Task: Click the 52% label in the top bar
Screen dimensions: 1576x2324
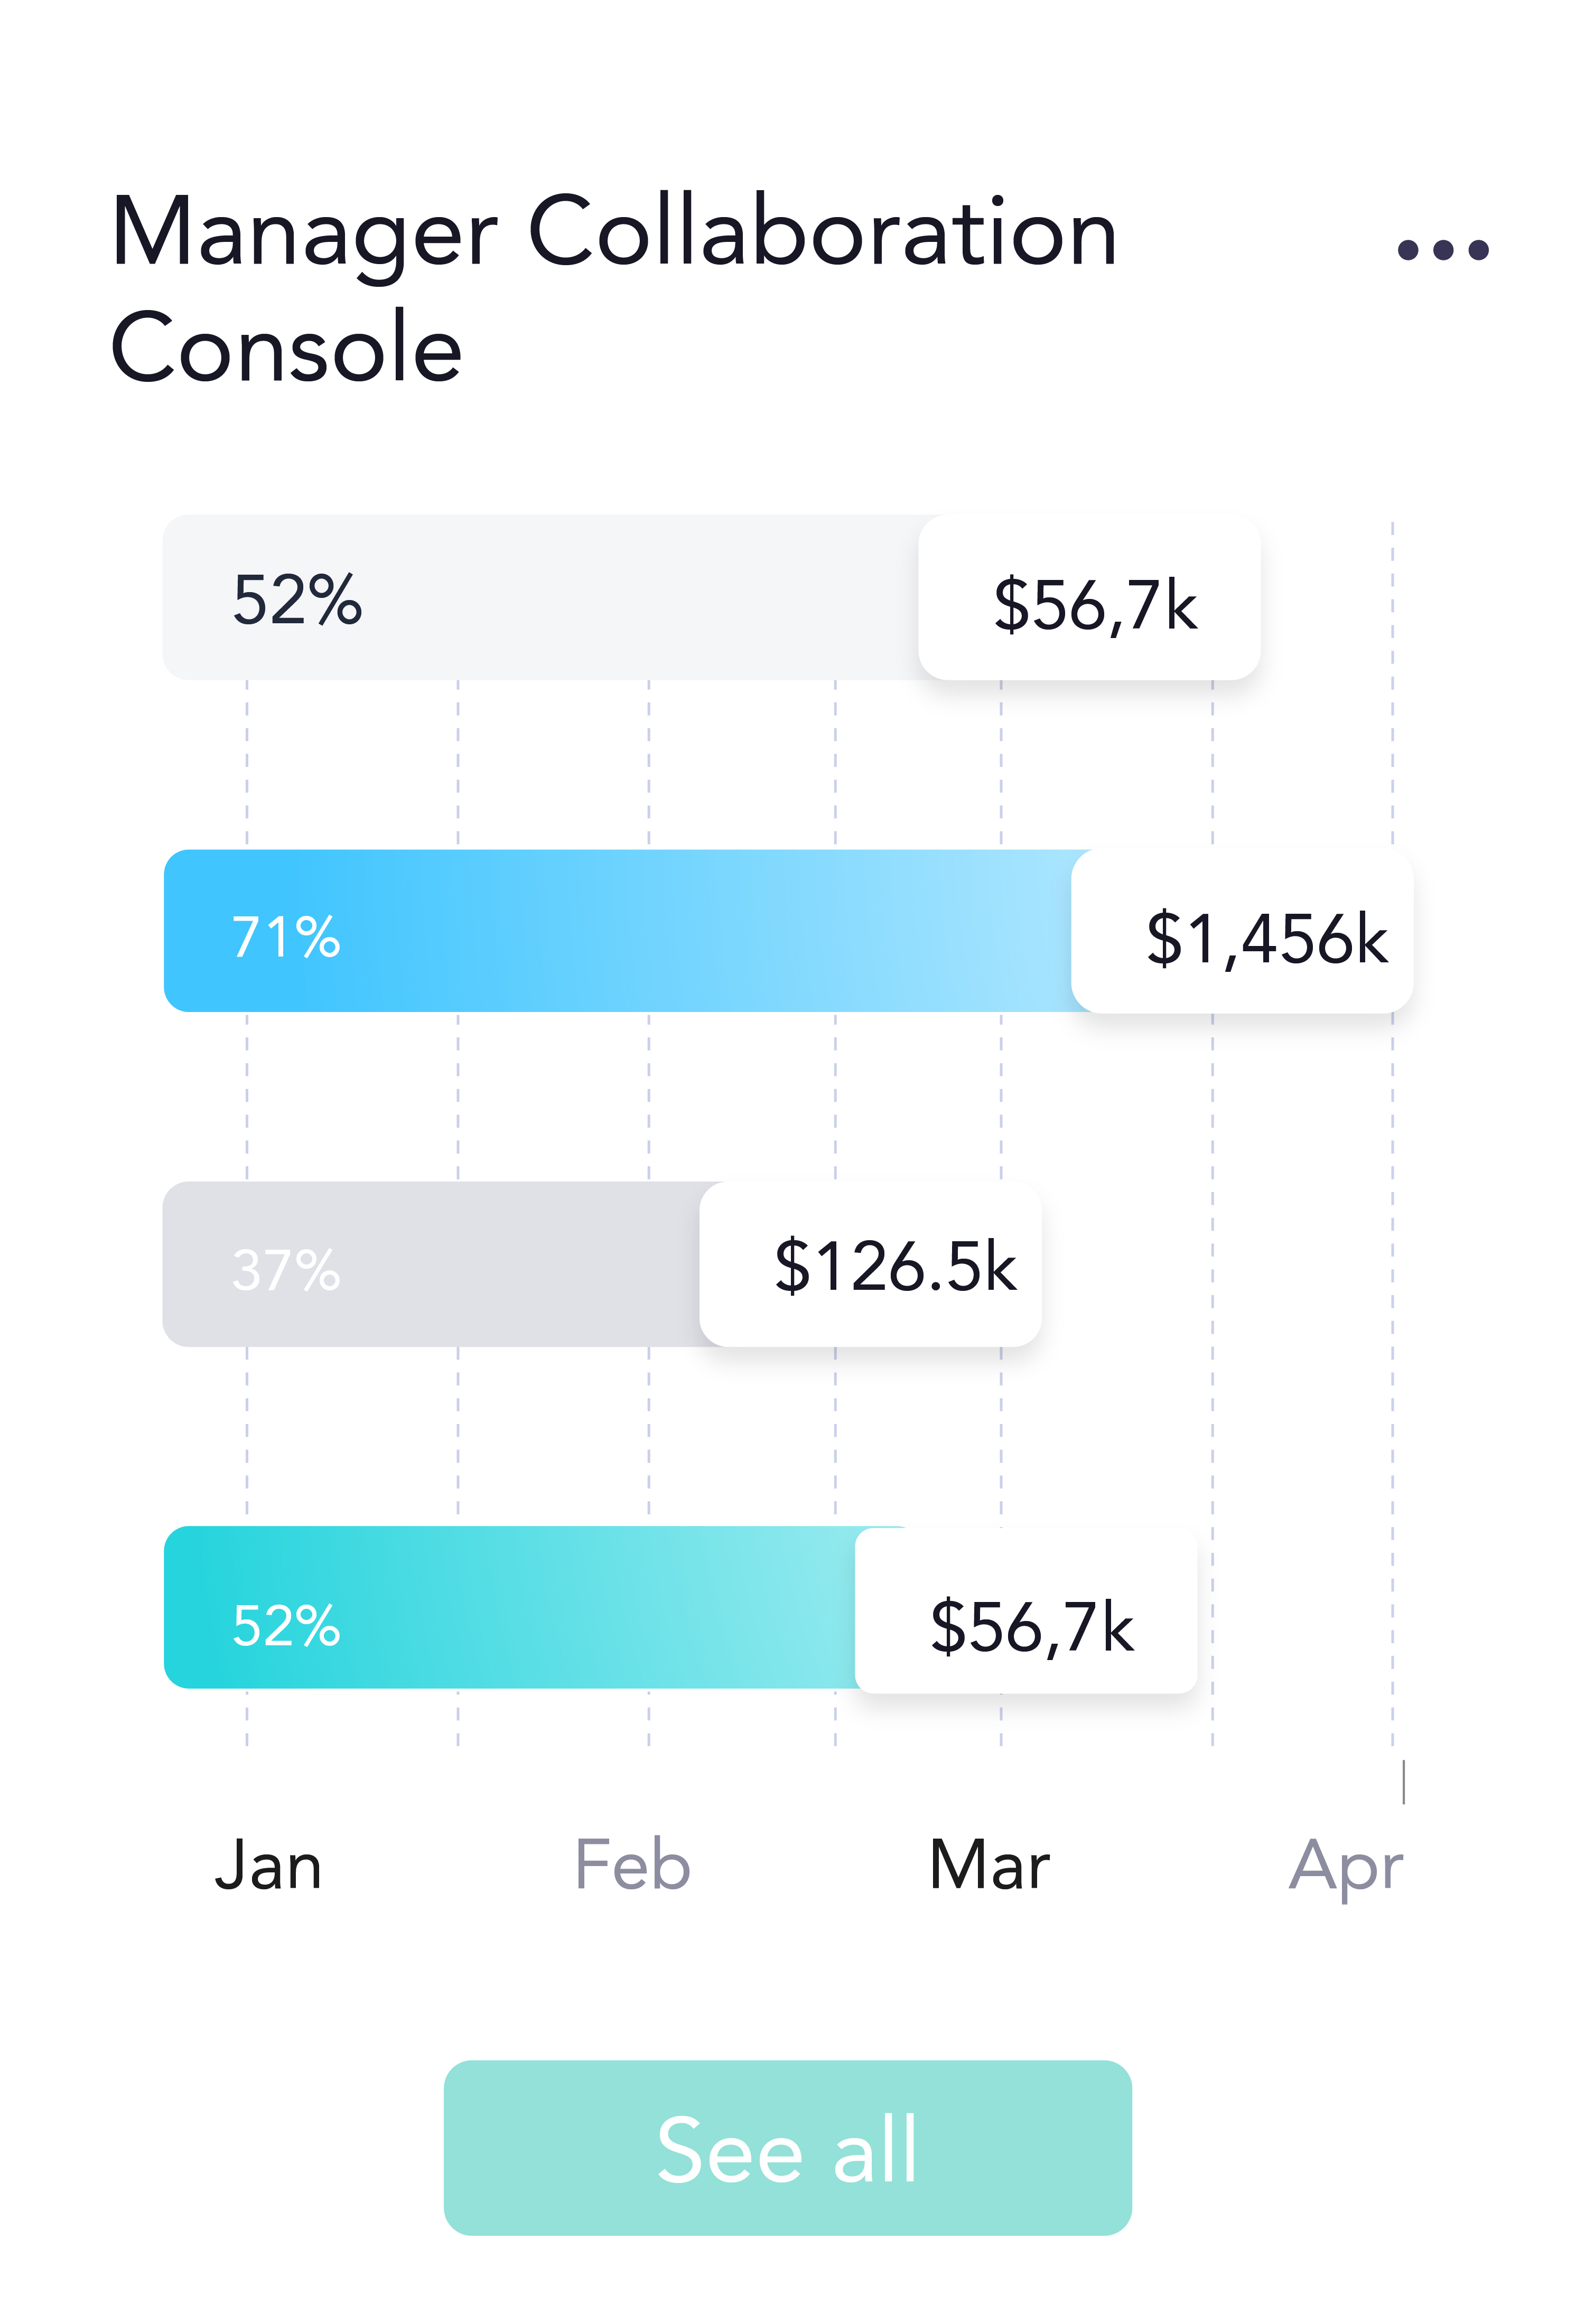Action: click(x=297, y=600)
